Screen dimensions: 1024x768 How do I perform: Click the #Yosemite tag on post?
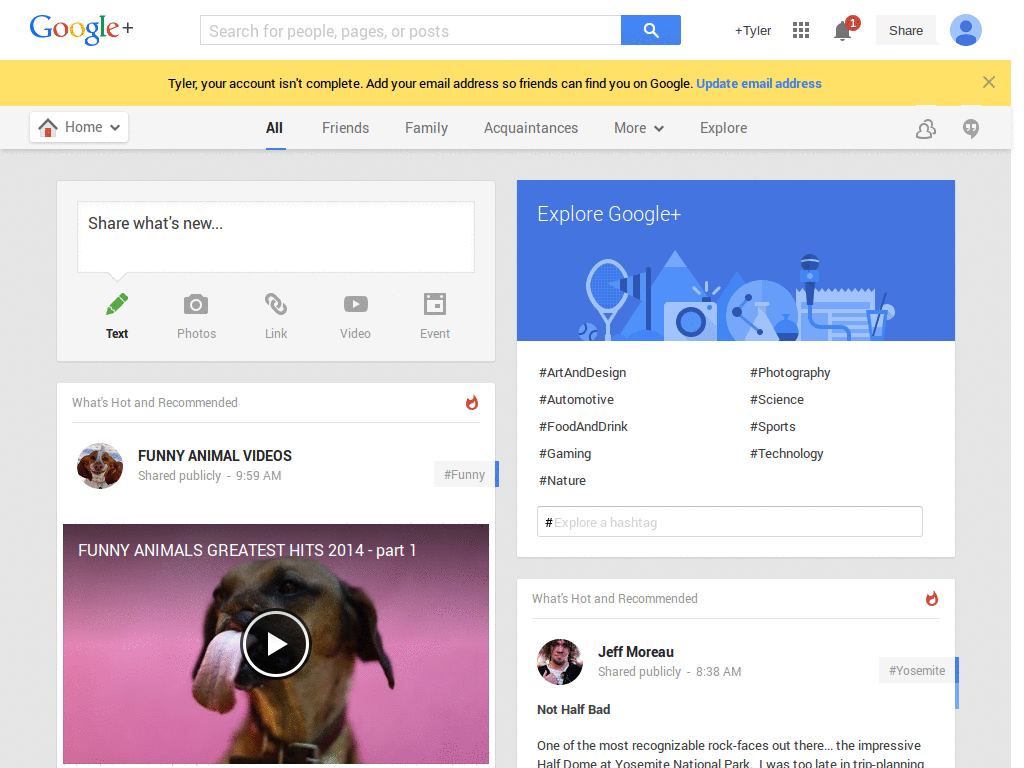coord(917,670)
